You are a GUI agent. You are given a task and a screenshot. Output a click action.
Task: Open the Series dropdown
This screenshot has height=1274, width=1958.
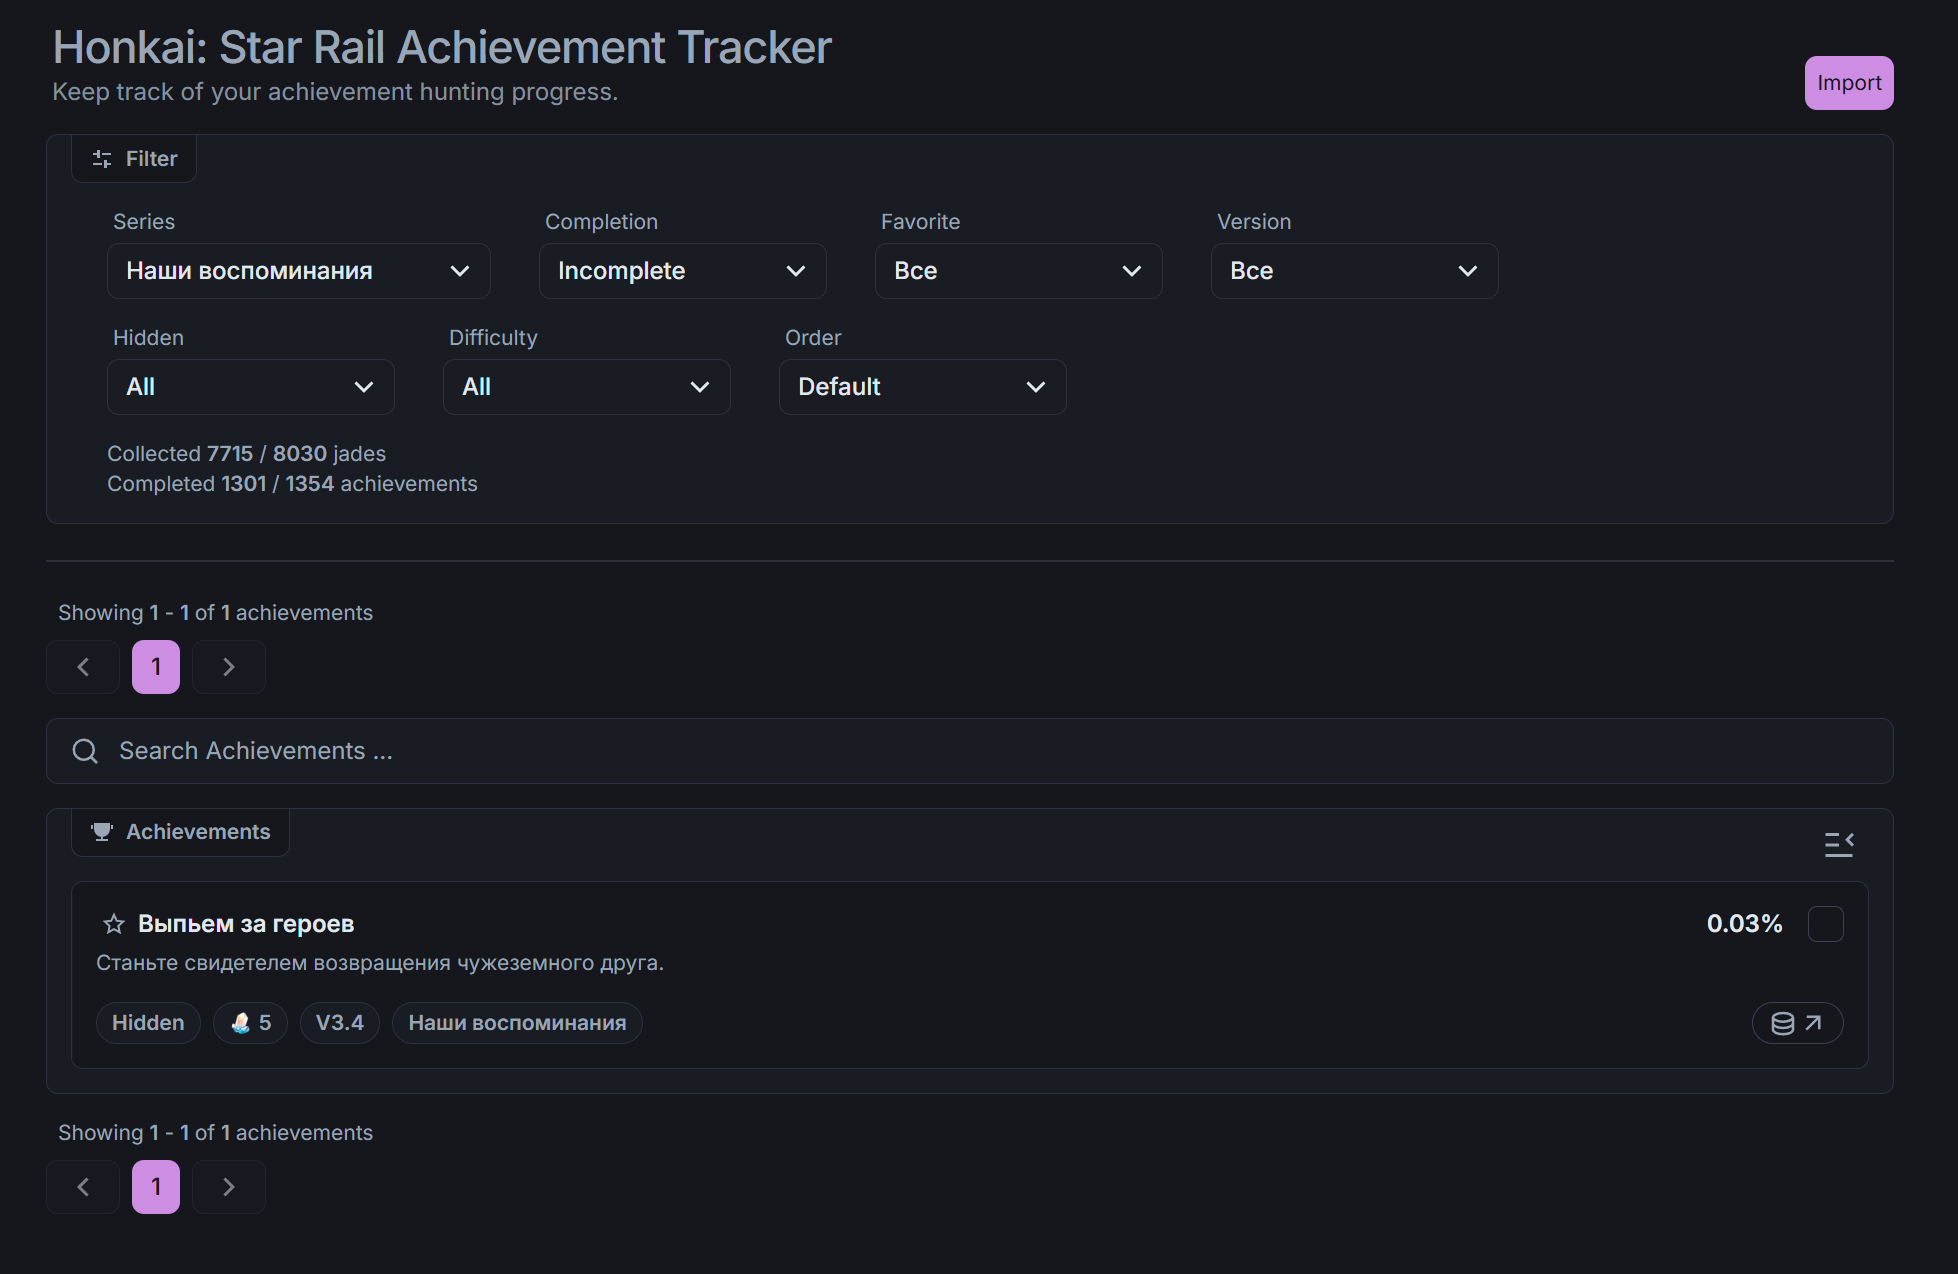[298, 271]
